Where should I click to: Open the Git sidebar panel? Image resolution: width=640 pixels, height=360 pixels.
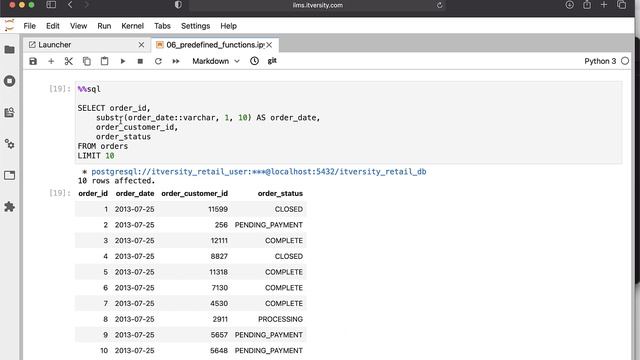(x=9, y=112)
